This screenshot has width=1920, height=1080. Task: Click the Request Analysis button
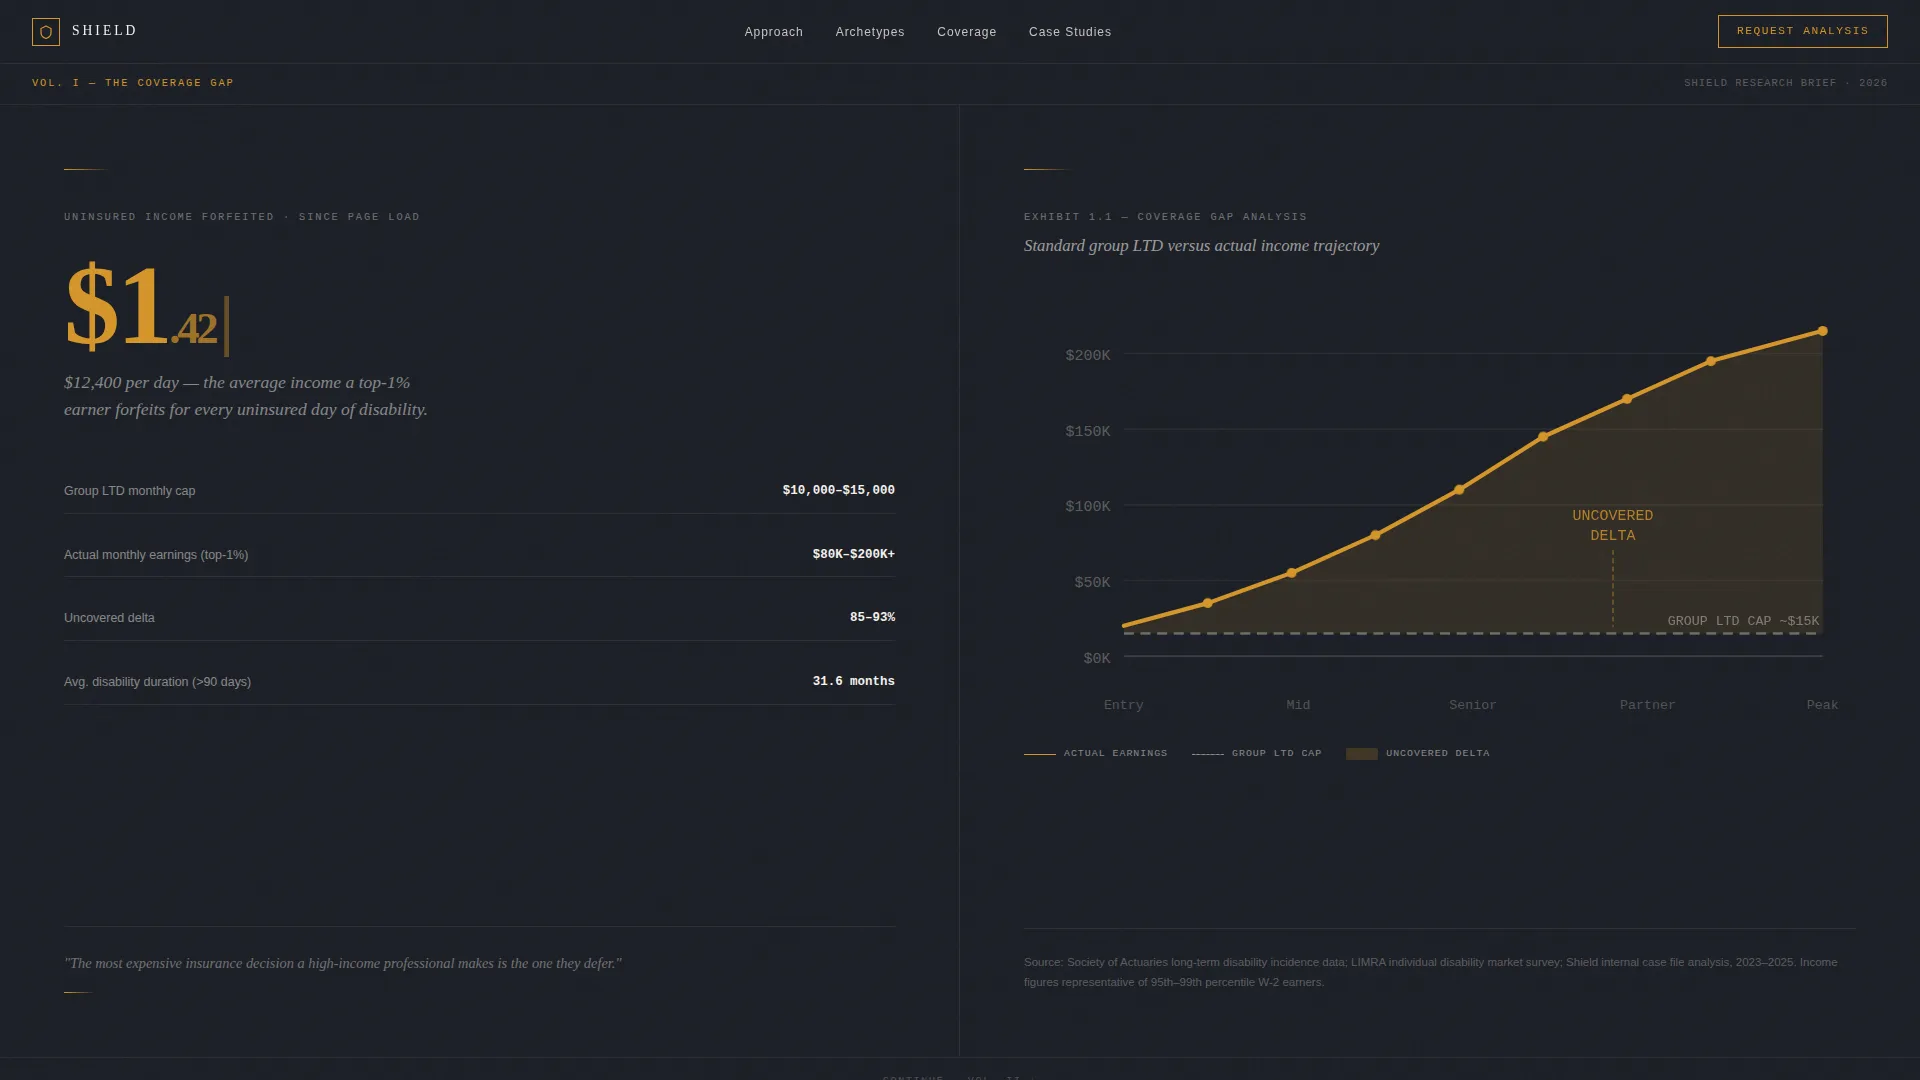pyautogui.click(x=1802, y=31)
